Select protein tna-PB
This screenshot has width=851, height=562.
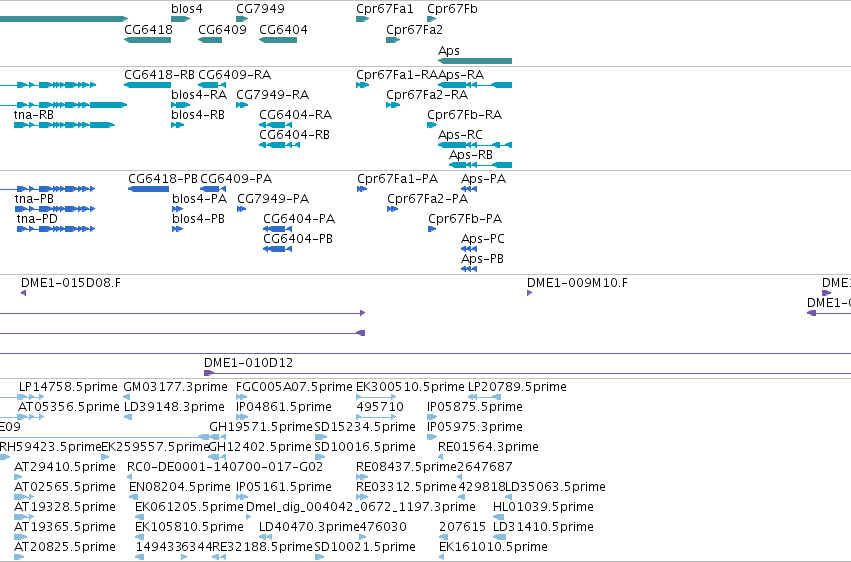(34, 199)
